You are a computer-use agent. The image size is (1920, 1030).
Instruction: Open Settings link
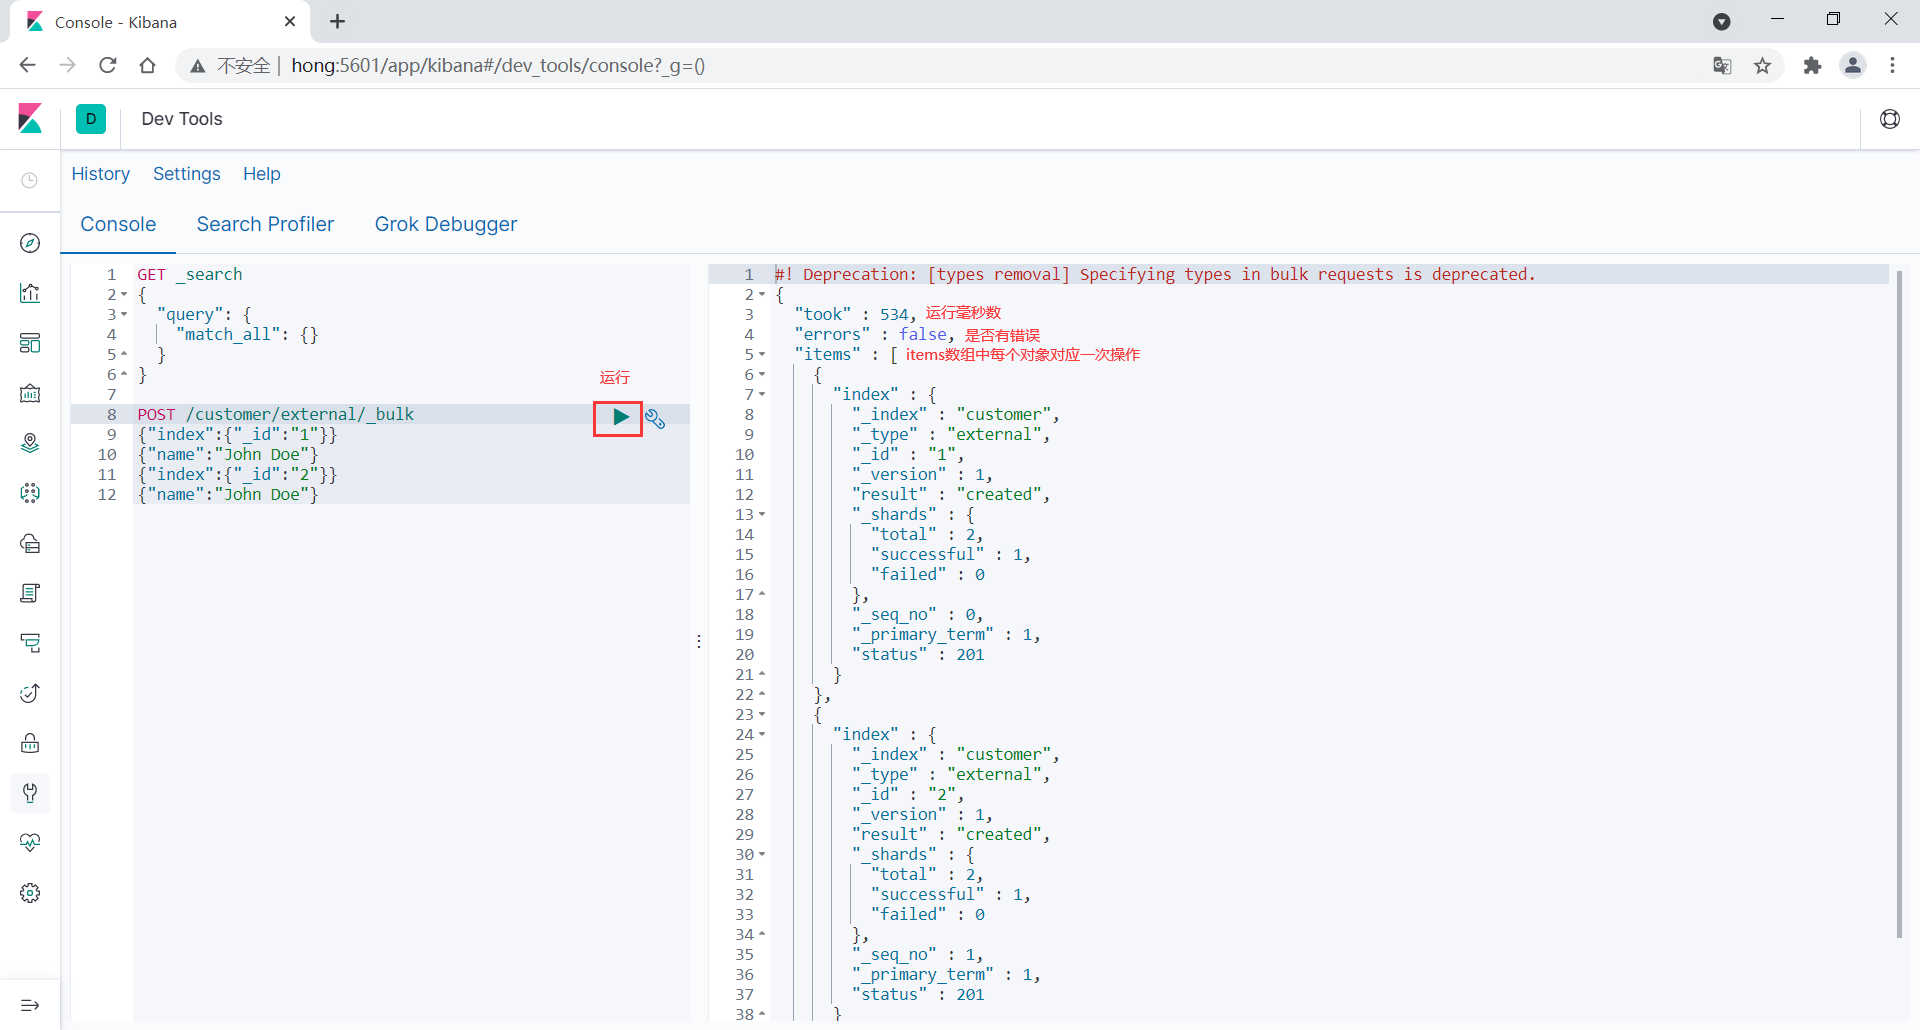click(187, 174)
